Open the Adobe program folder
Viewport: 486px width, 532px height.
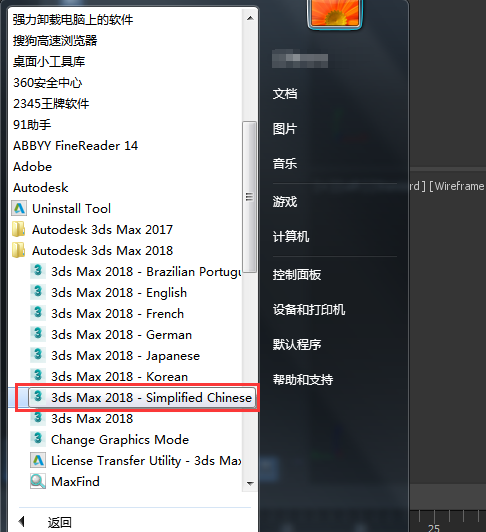click(x=32, y=167)
